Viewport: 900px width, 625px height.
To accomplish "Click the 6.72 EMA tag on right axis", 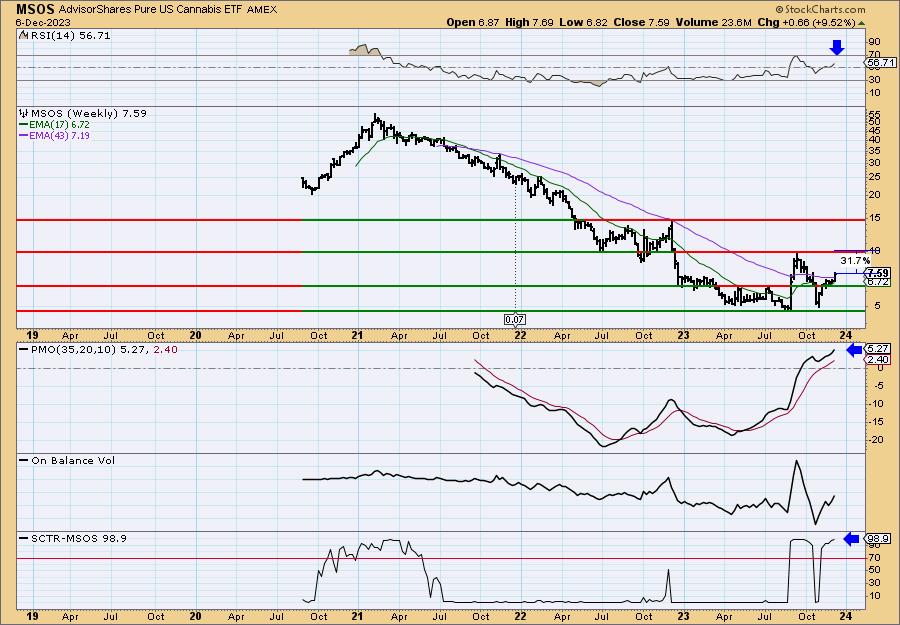I will coord(878,282).
